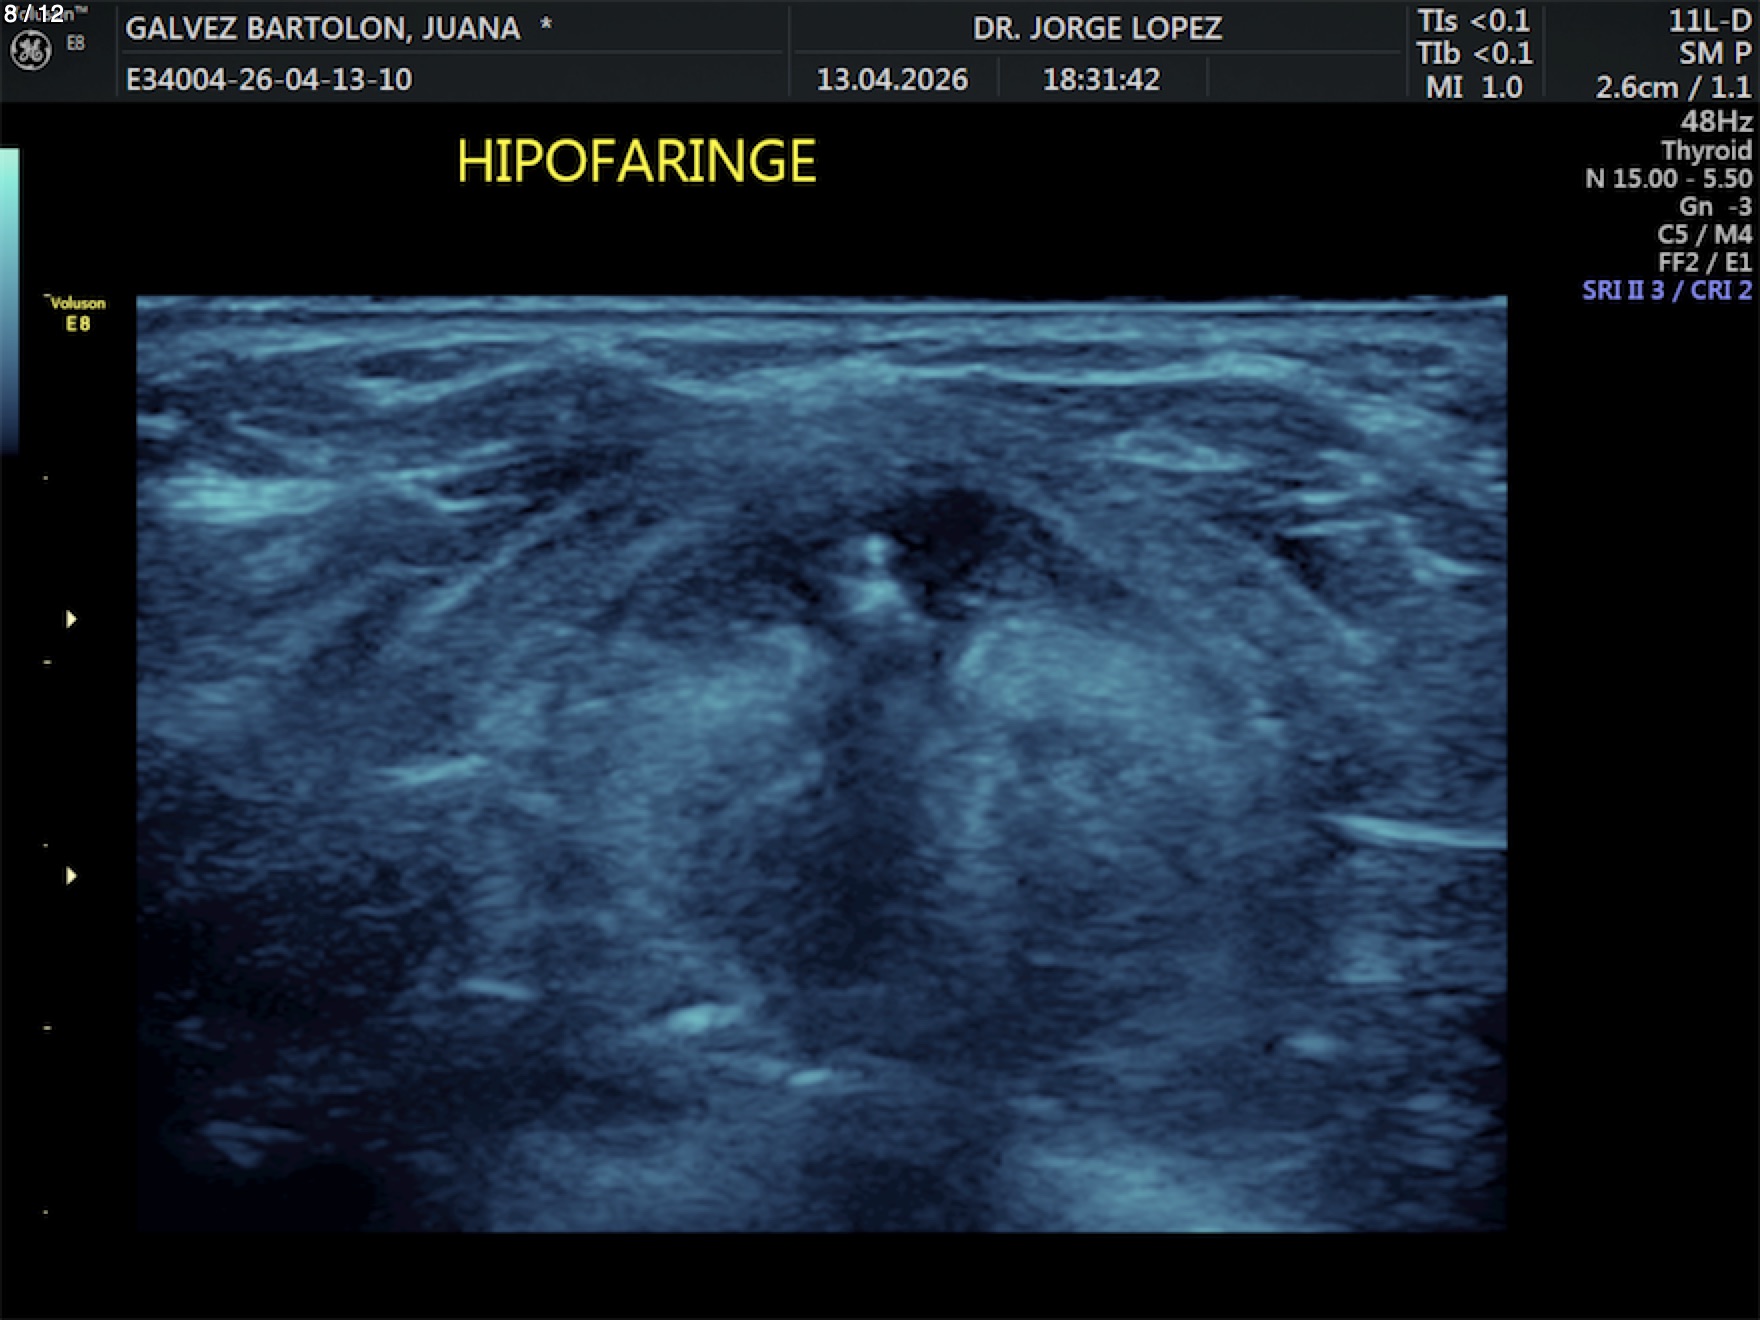Select the exam date 13.04.2026
This screenshot has width=1760, height=1320.
tap(892, 79)
